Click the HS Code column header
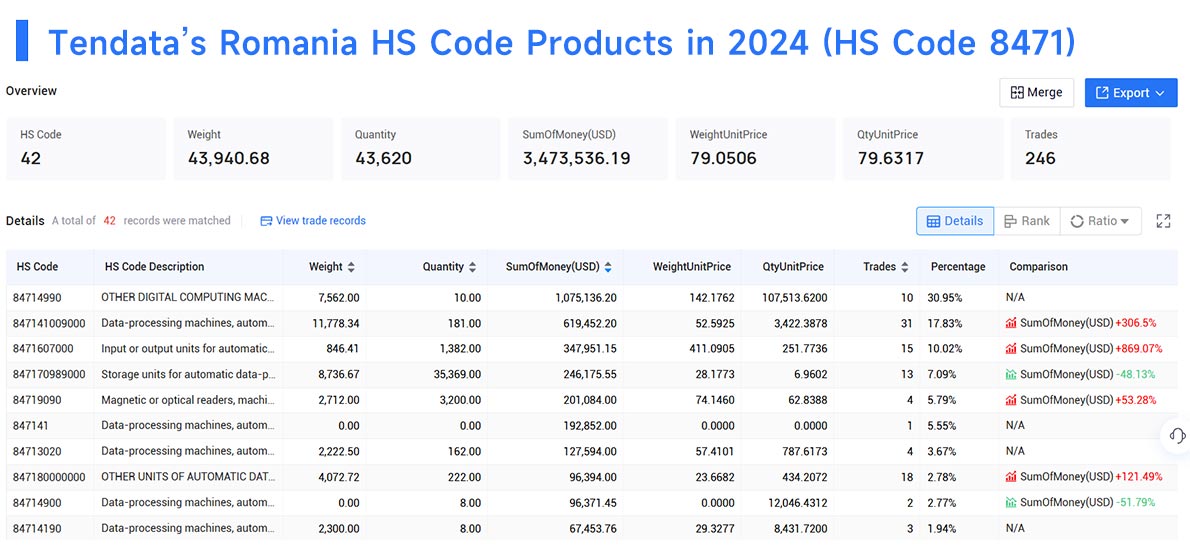 (x=37, y=267)
